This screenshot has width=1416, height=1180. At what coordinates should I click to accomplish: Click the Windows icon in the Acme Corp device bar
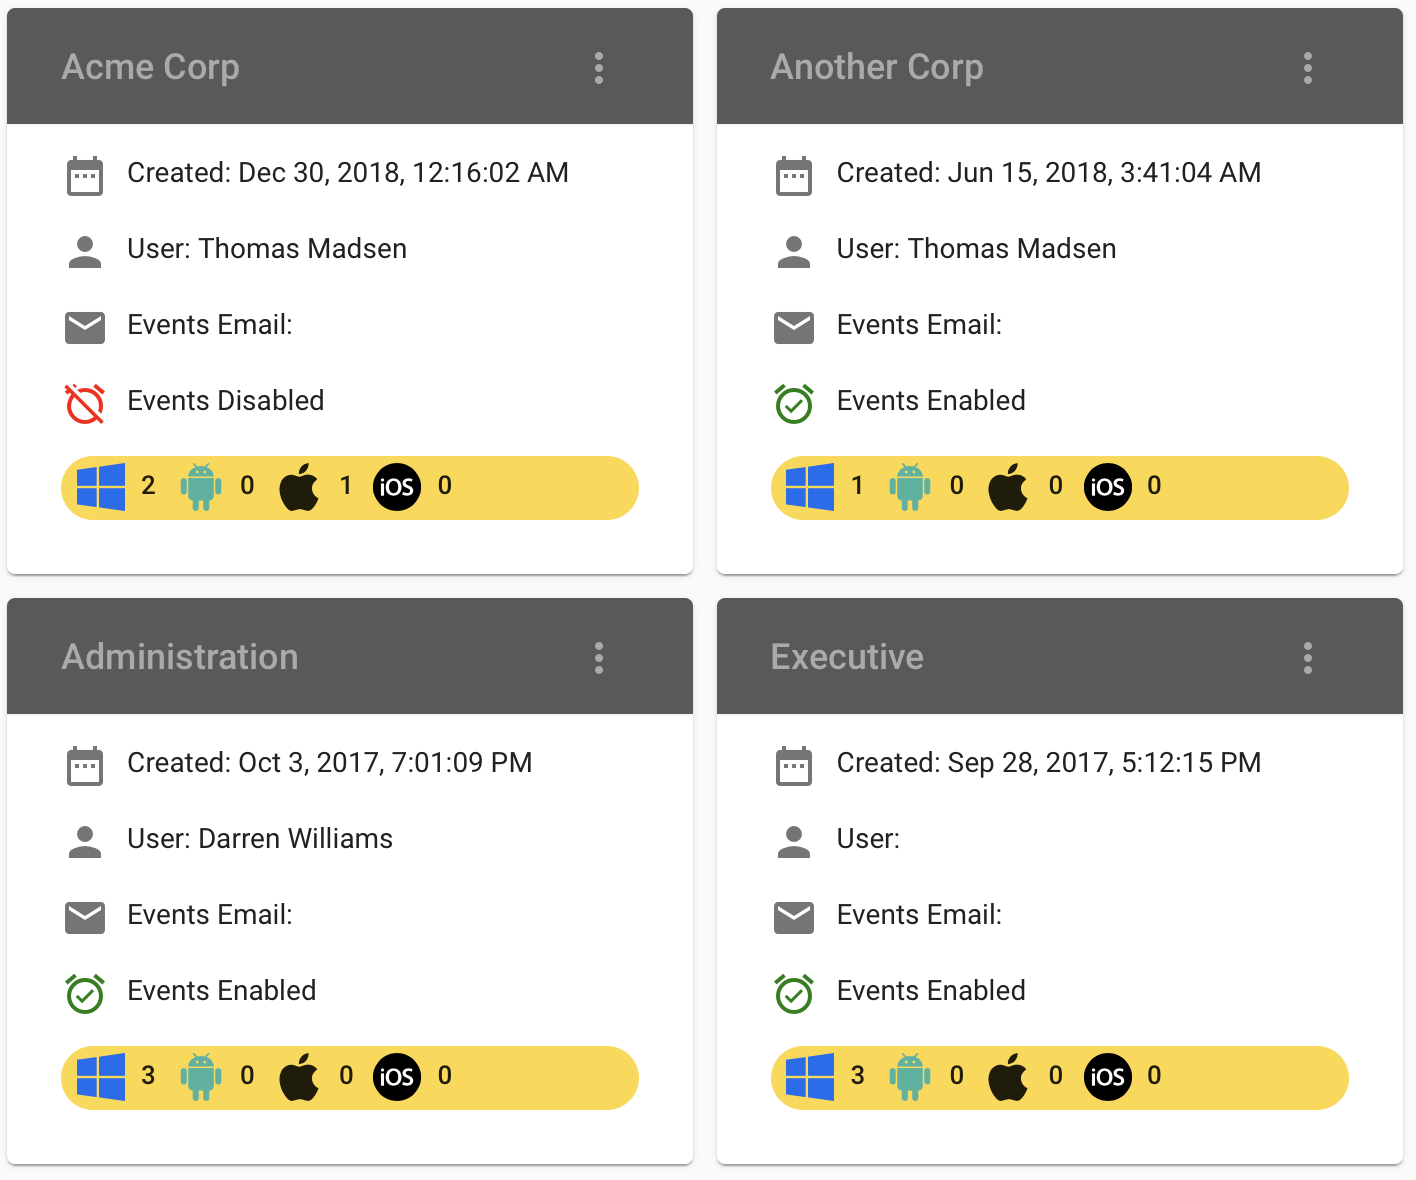click(x=101, y=487)
